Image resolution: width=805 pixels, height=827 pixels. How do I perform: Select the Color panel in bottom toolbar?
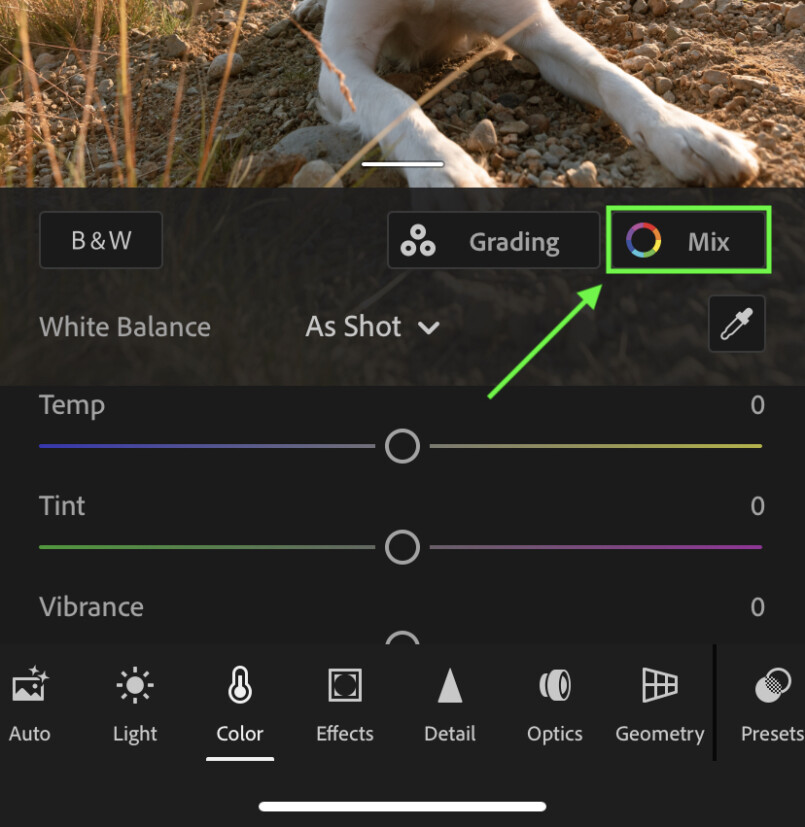click(x=239, y=703)
